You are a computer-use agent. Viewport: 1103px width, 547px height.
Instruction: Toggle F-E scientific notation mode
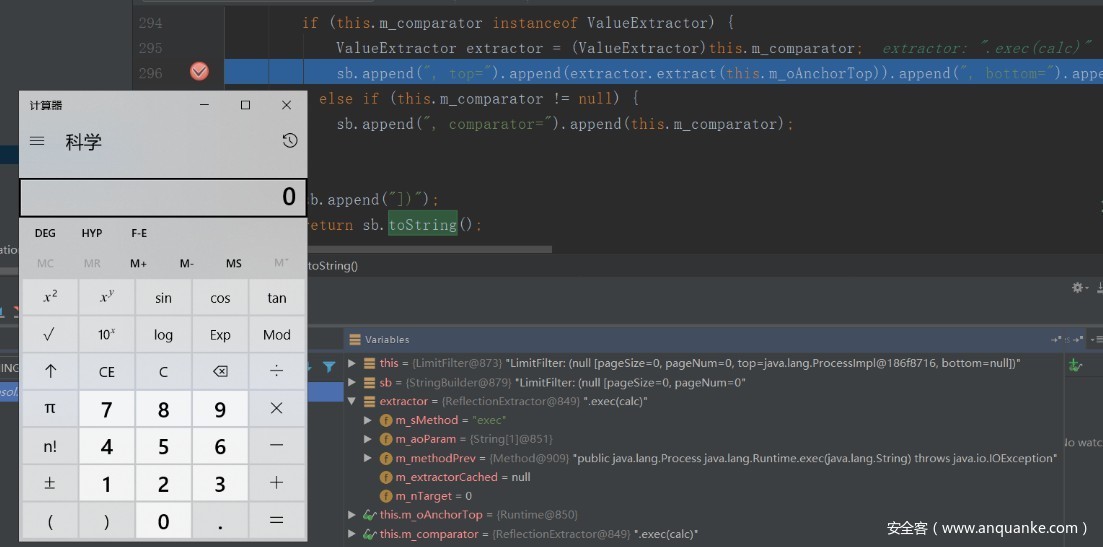click(x=139, y=233)
